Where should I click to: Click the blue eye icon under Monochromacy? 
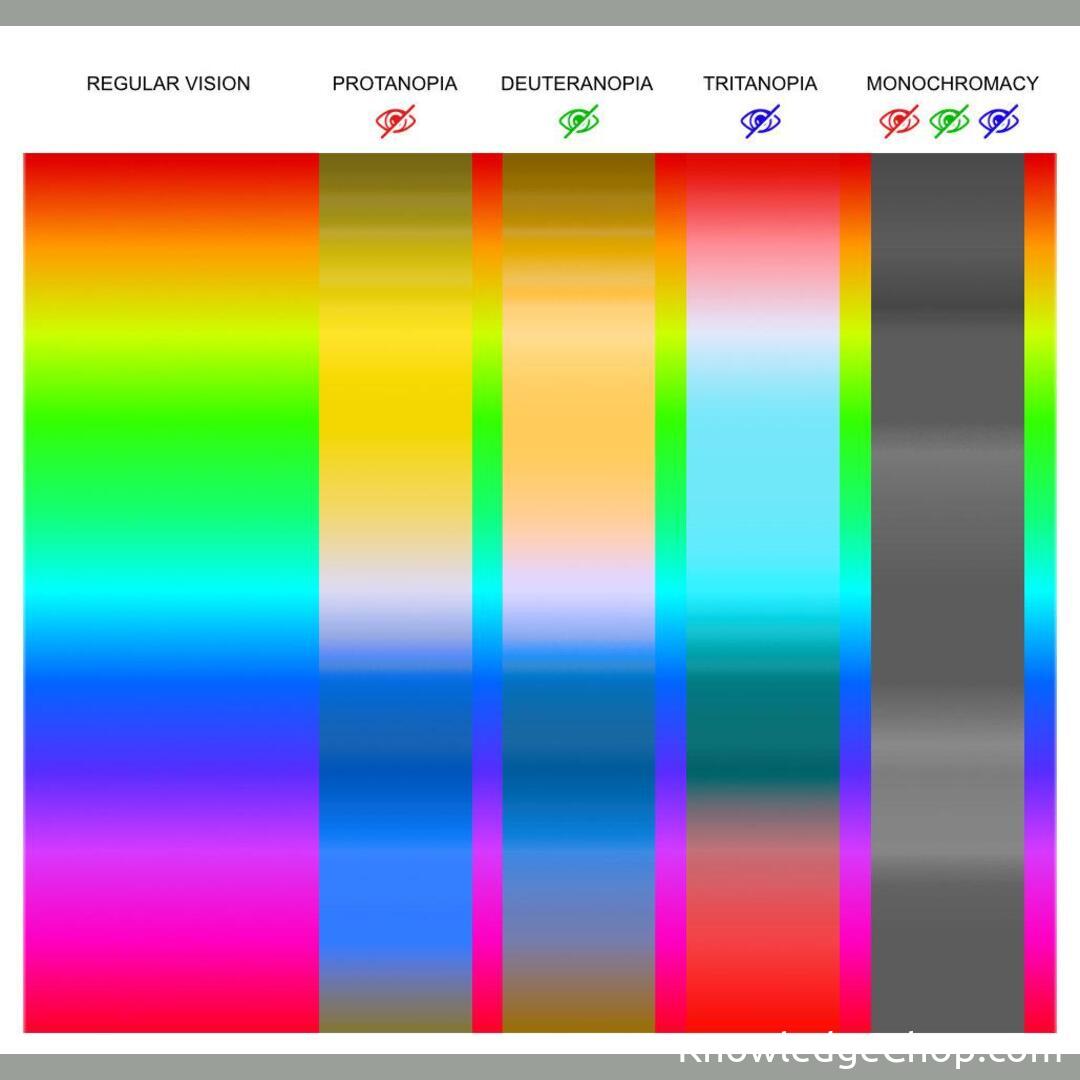999,121
